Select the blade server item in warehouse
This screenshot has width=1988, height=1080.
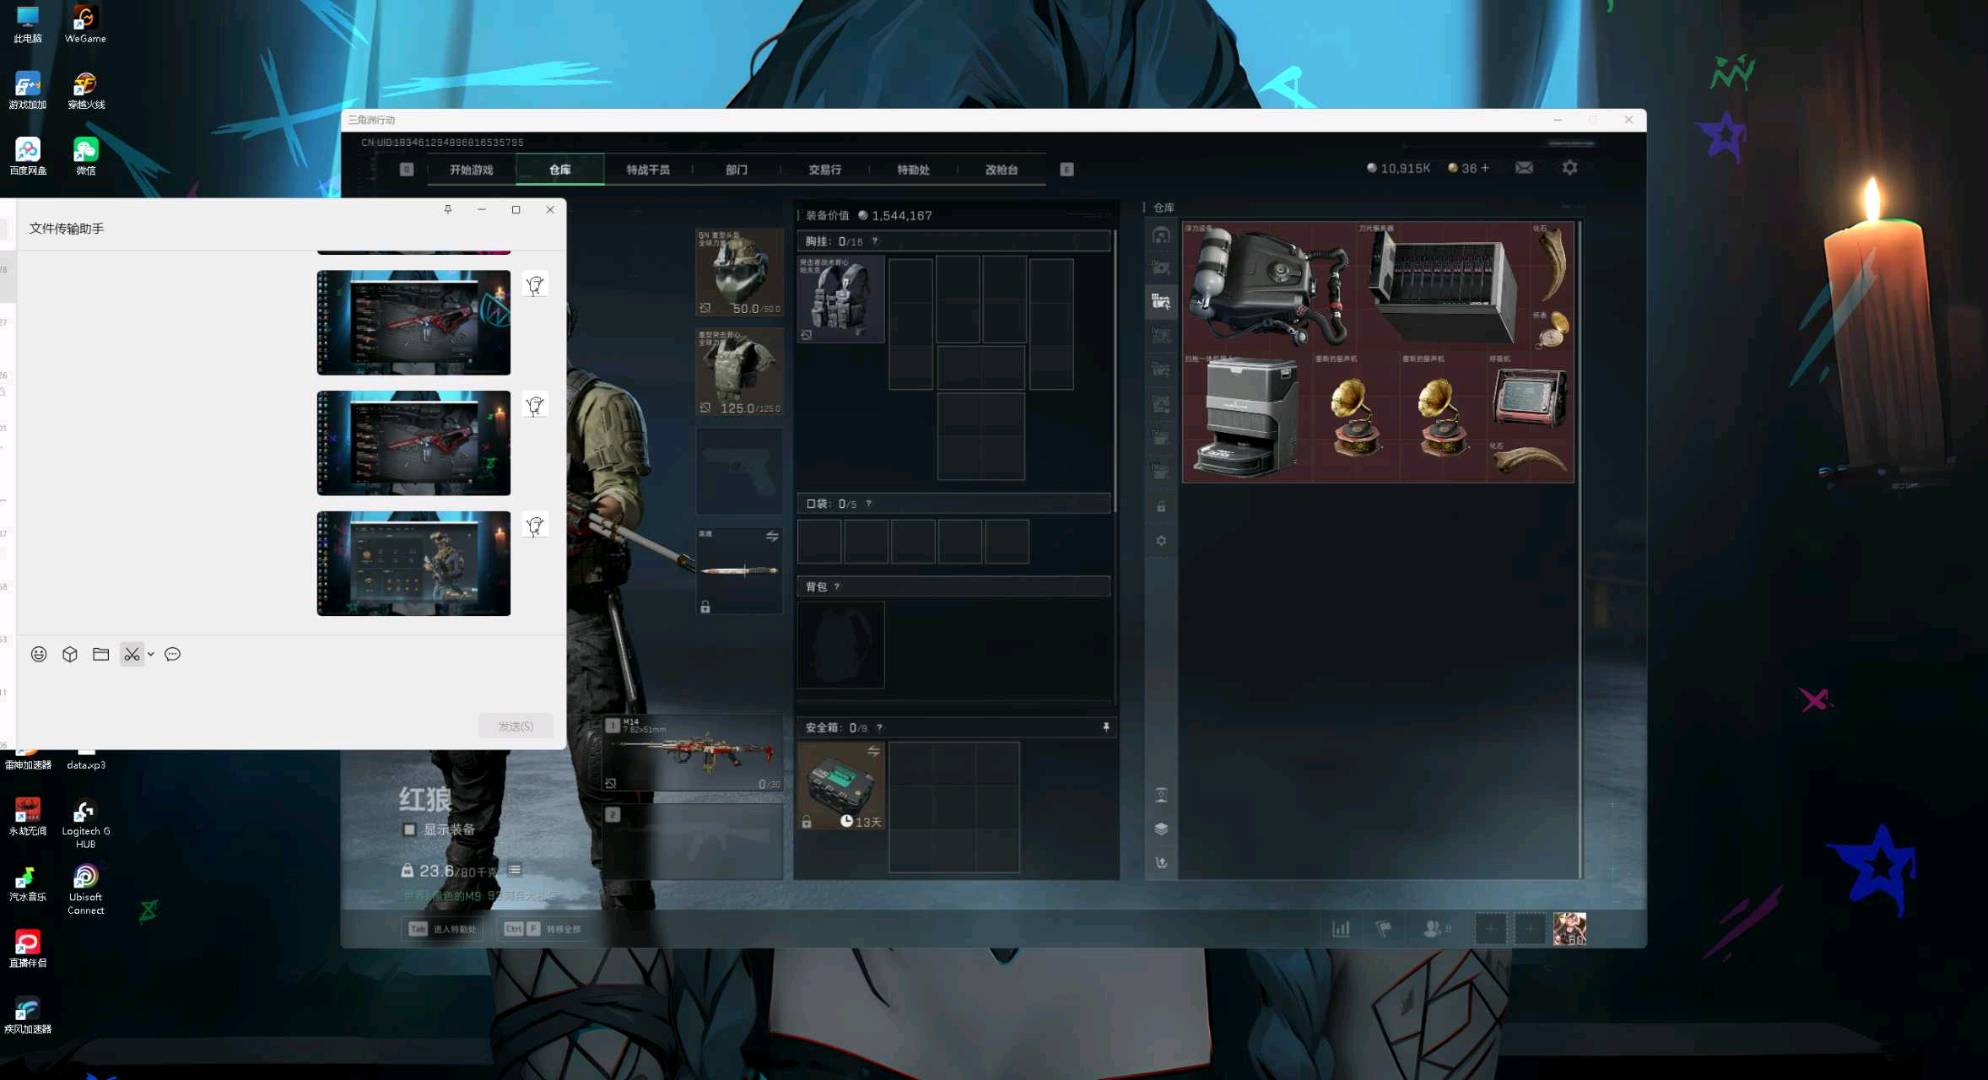1443,285
